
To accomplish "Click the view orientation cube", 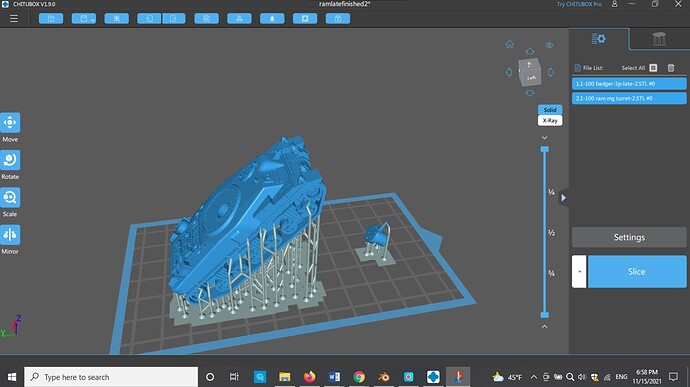I will 529,72.
